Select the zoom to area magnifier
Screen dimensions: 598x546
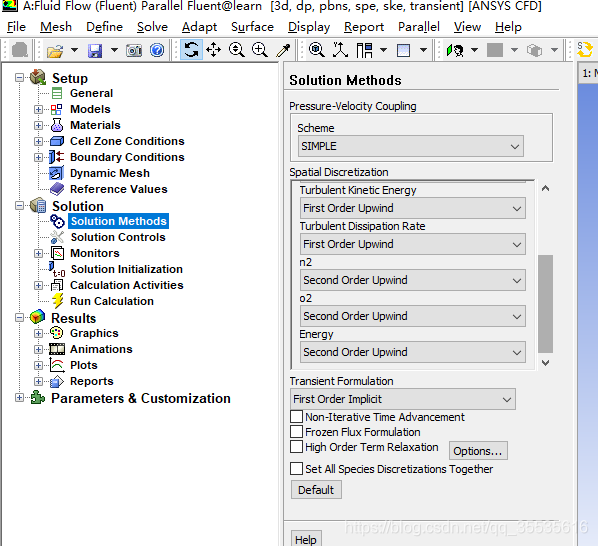(260, 50)
